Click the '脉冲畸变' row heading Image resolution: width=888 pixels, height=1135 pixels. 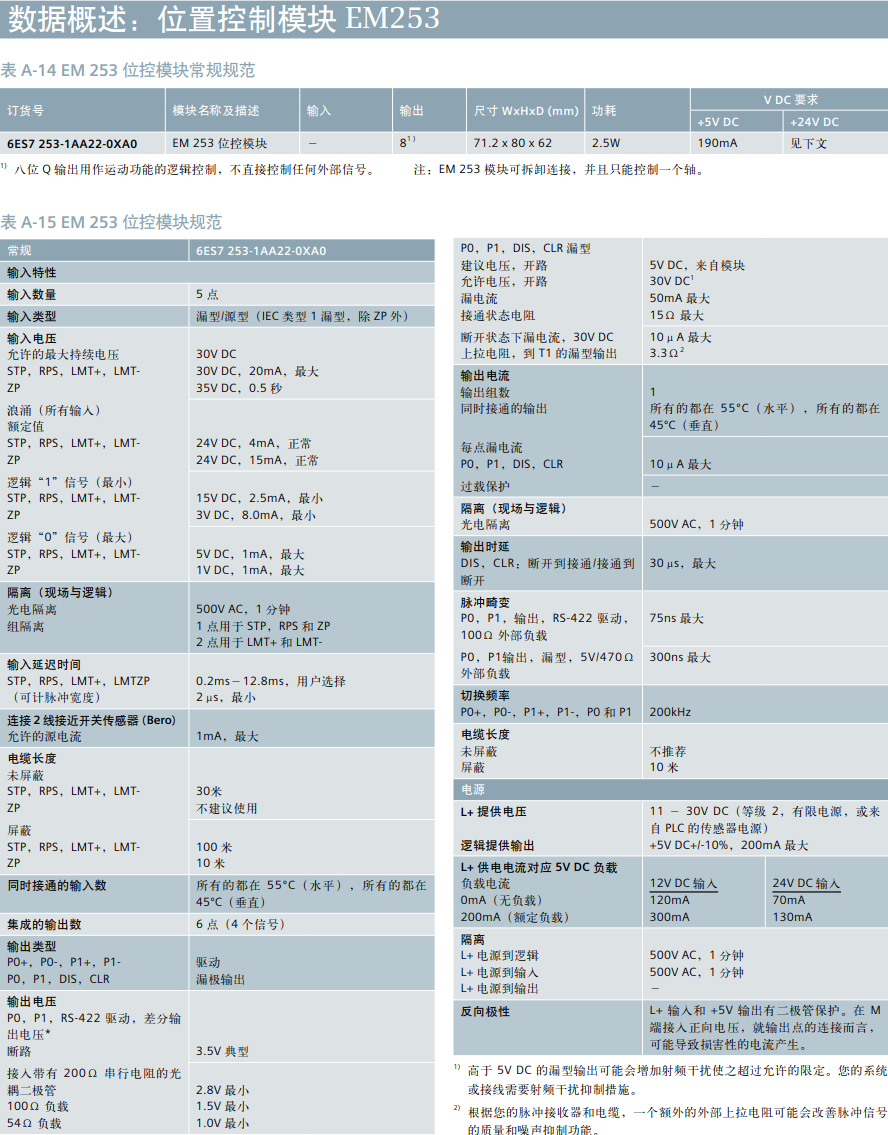[485, 602]
